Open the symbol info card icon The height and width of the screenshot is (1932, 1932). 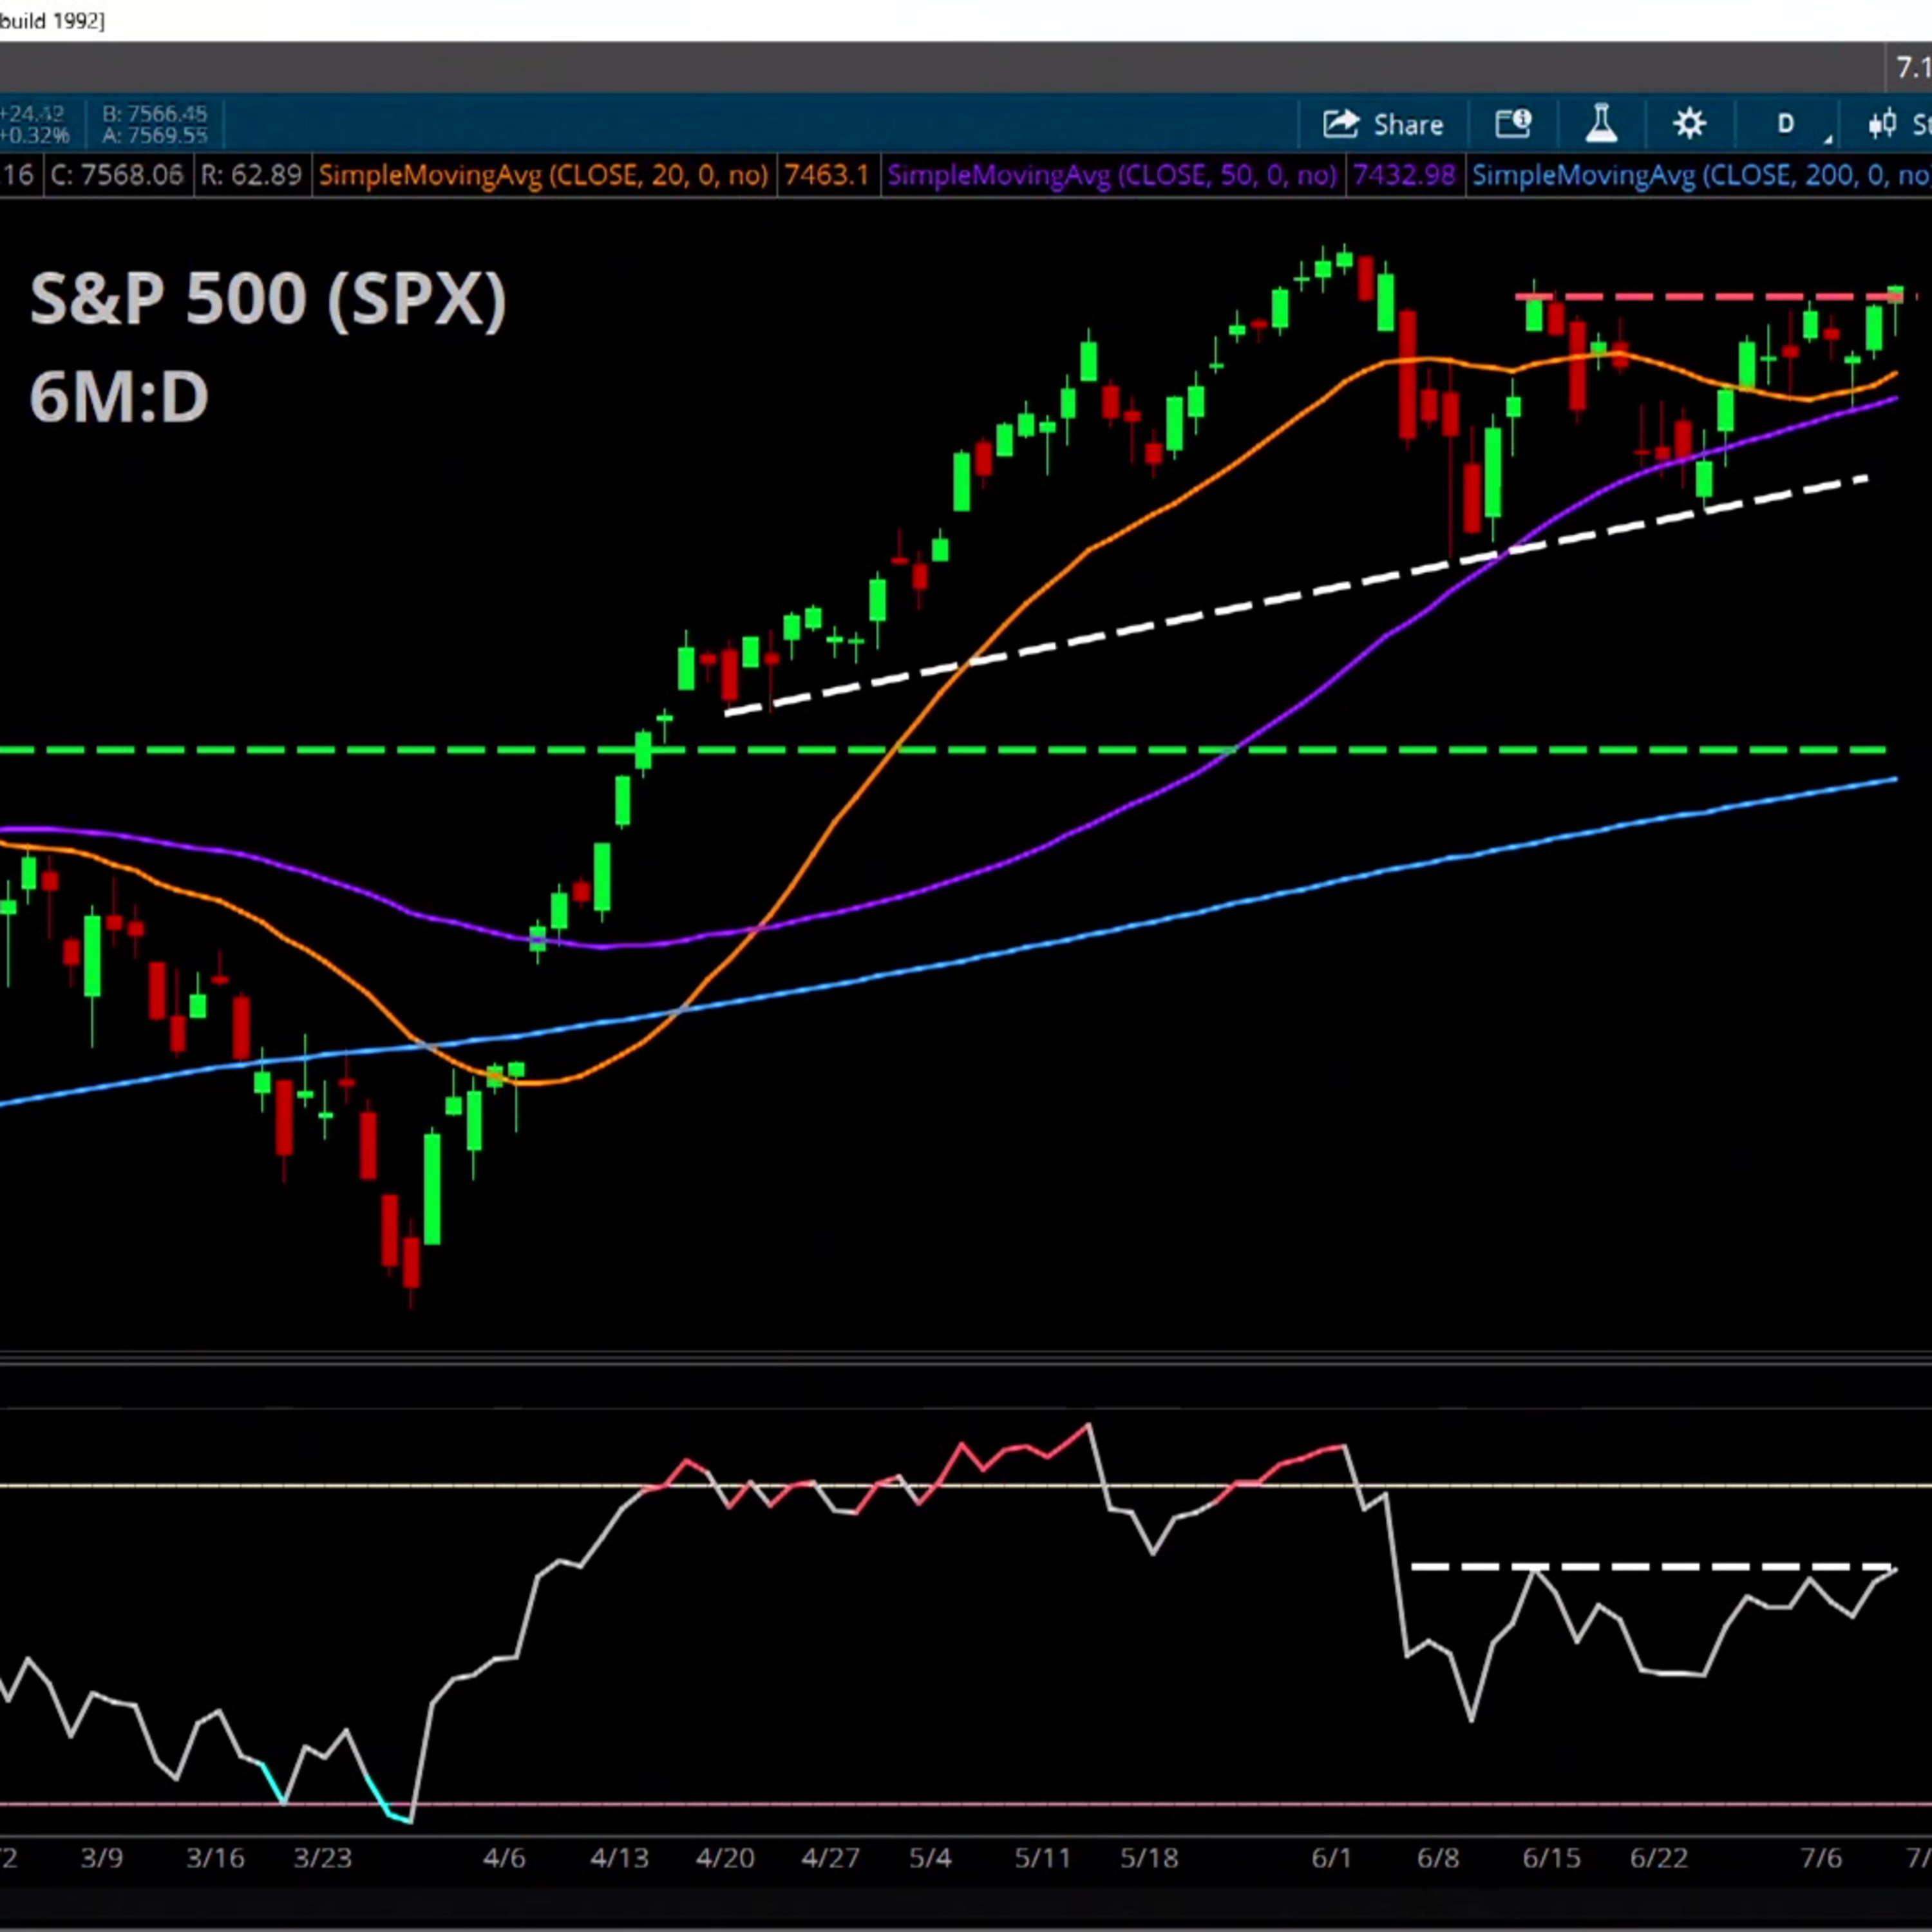click(x=1513, y=124)
